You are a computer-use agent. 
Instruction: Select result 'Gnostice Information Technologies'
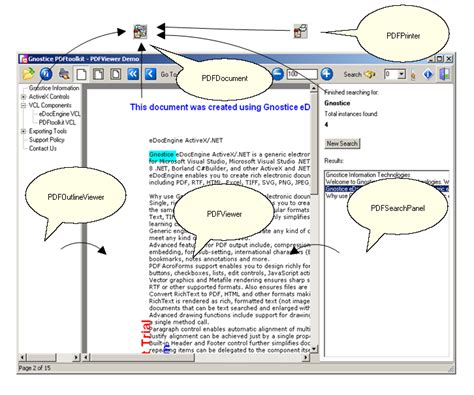368,175
